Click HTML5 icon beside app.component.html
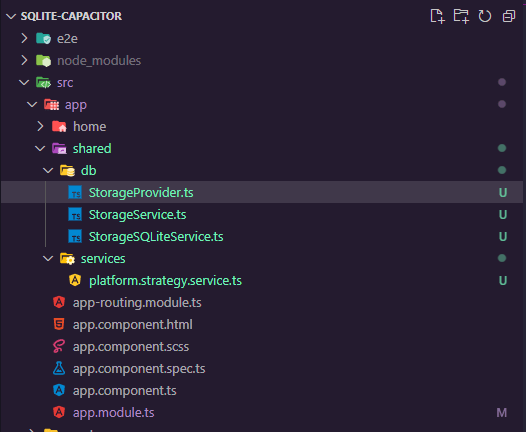The width and height of the screenshot is (526, 432). (x=59, y=324)
